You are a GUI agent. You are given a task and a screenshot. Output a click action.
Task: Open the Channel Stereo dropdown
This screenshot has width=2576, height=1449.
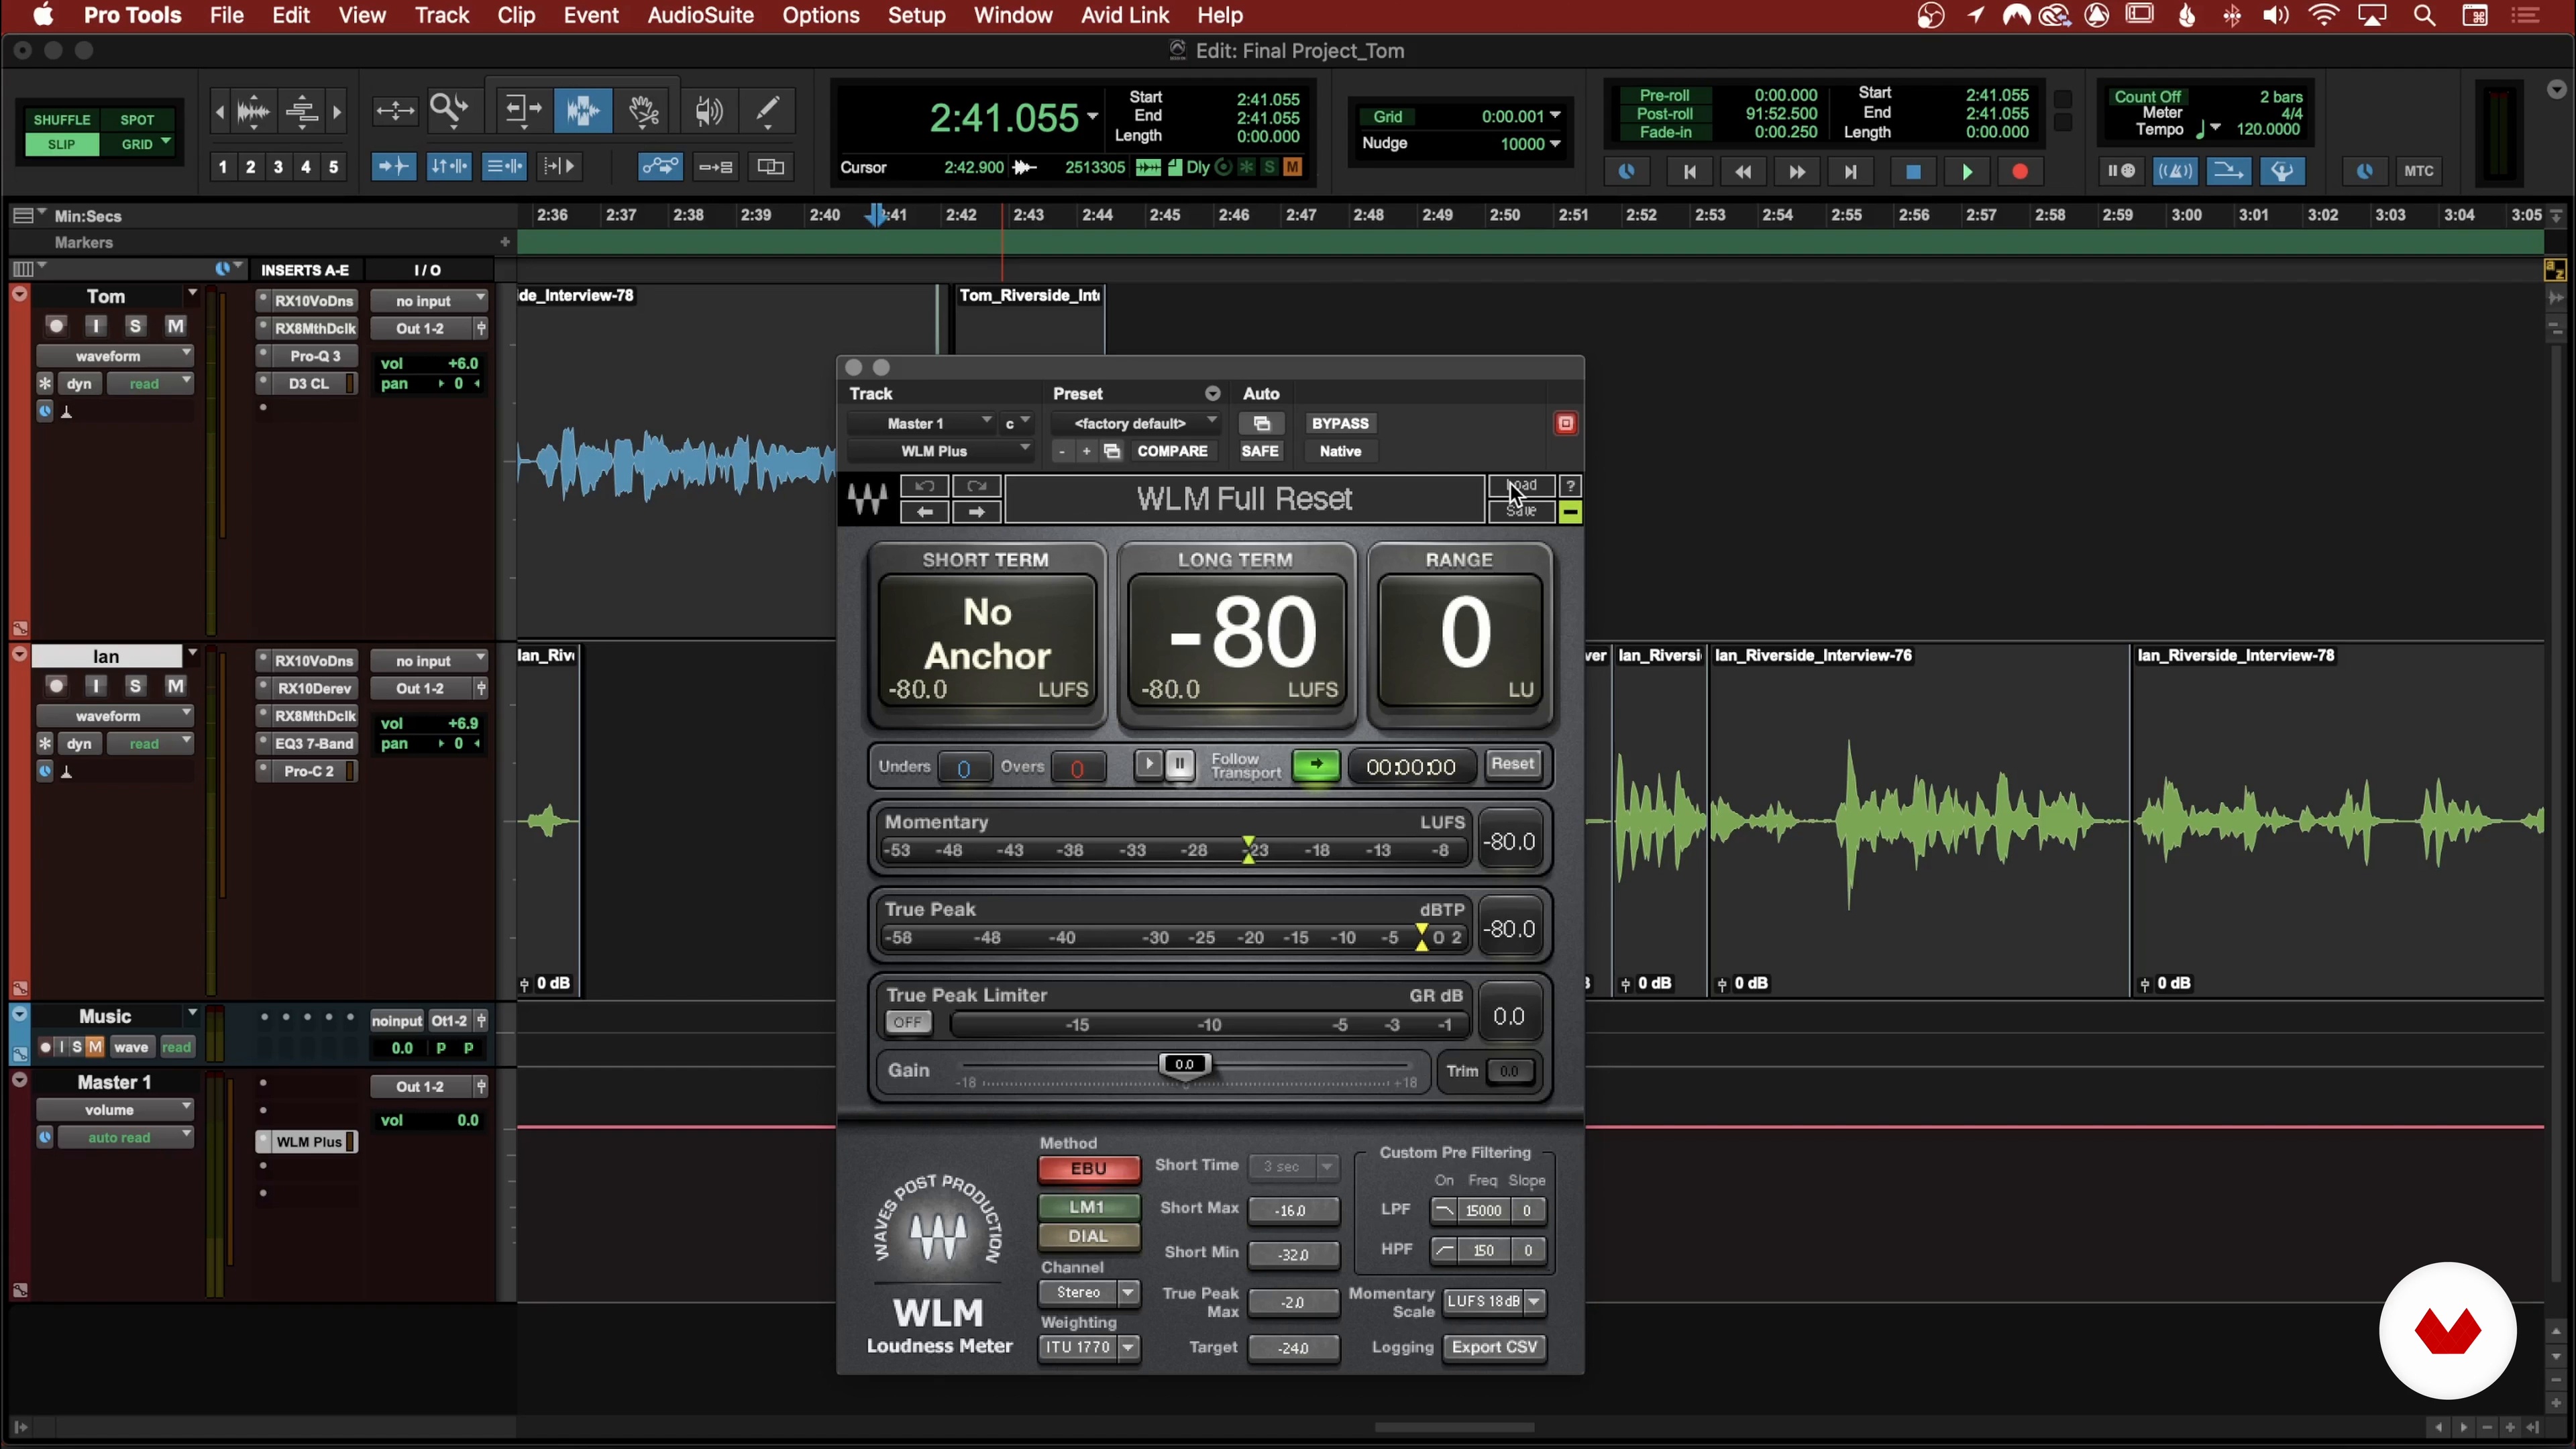point(1089,1293)
